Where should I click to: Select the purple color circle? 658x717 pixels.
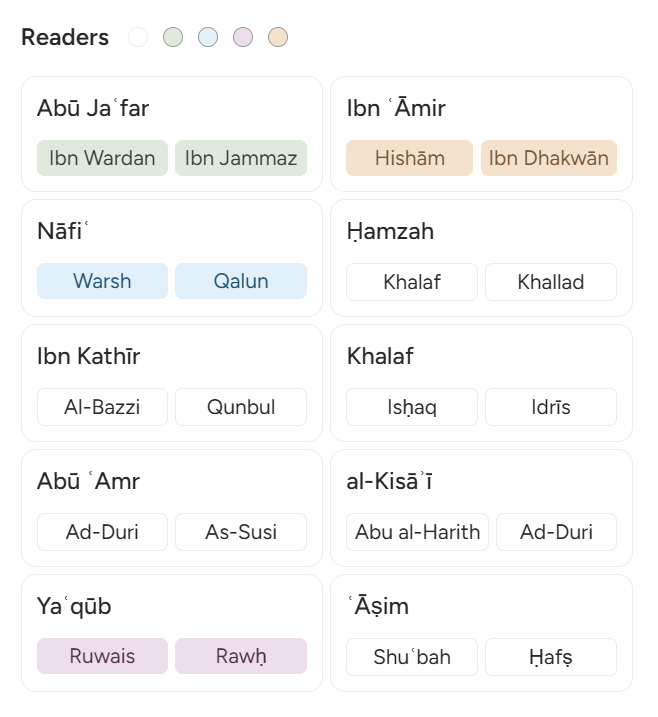coord(243,37)
